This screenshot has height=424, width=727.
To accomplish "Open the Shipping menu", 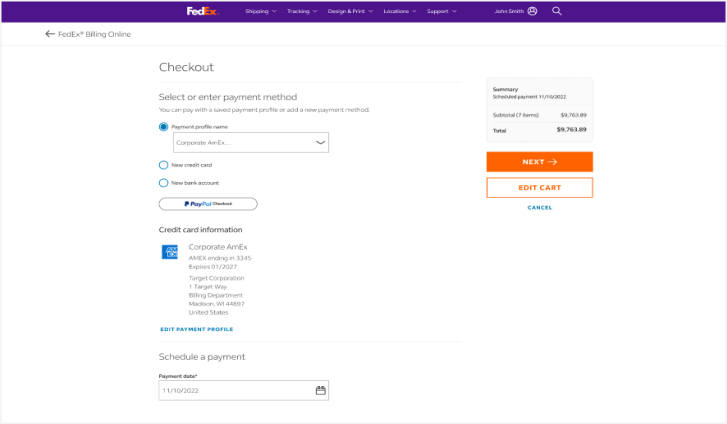I will tap(260, 11).
